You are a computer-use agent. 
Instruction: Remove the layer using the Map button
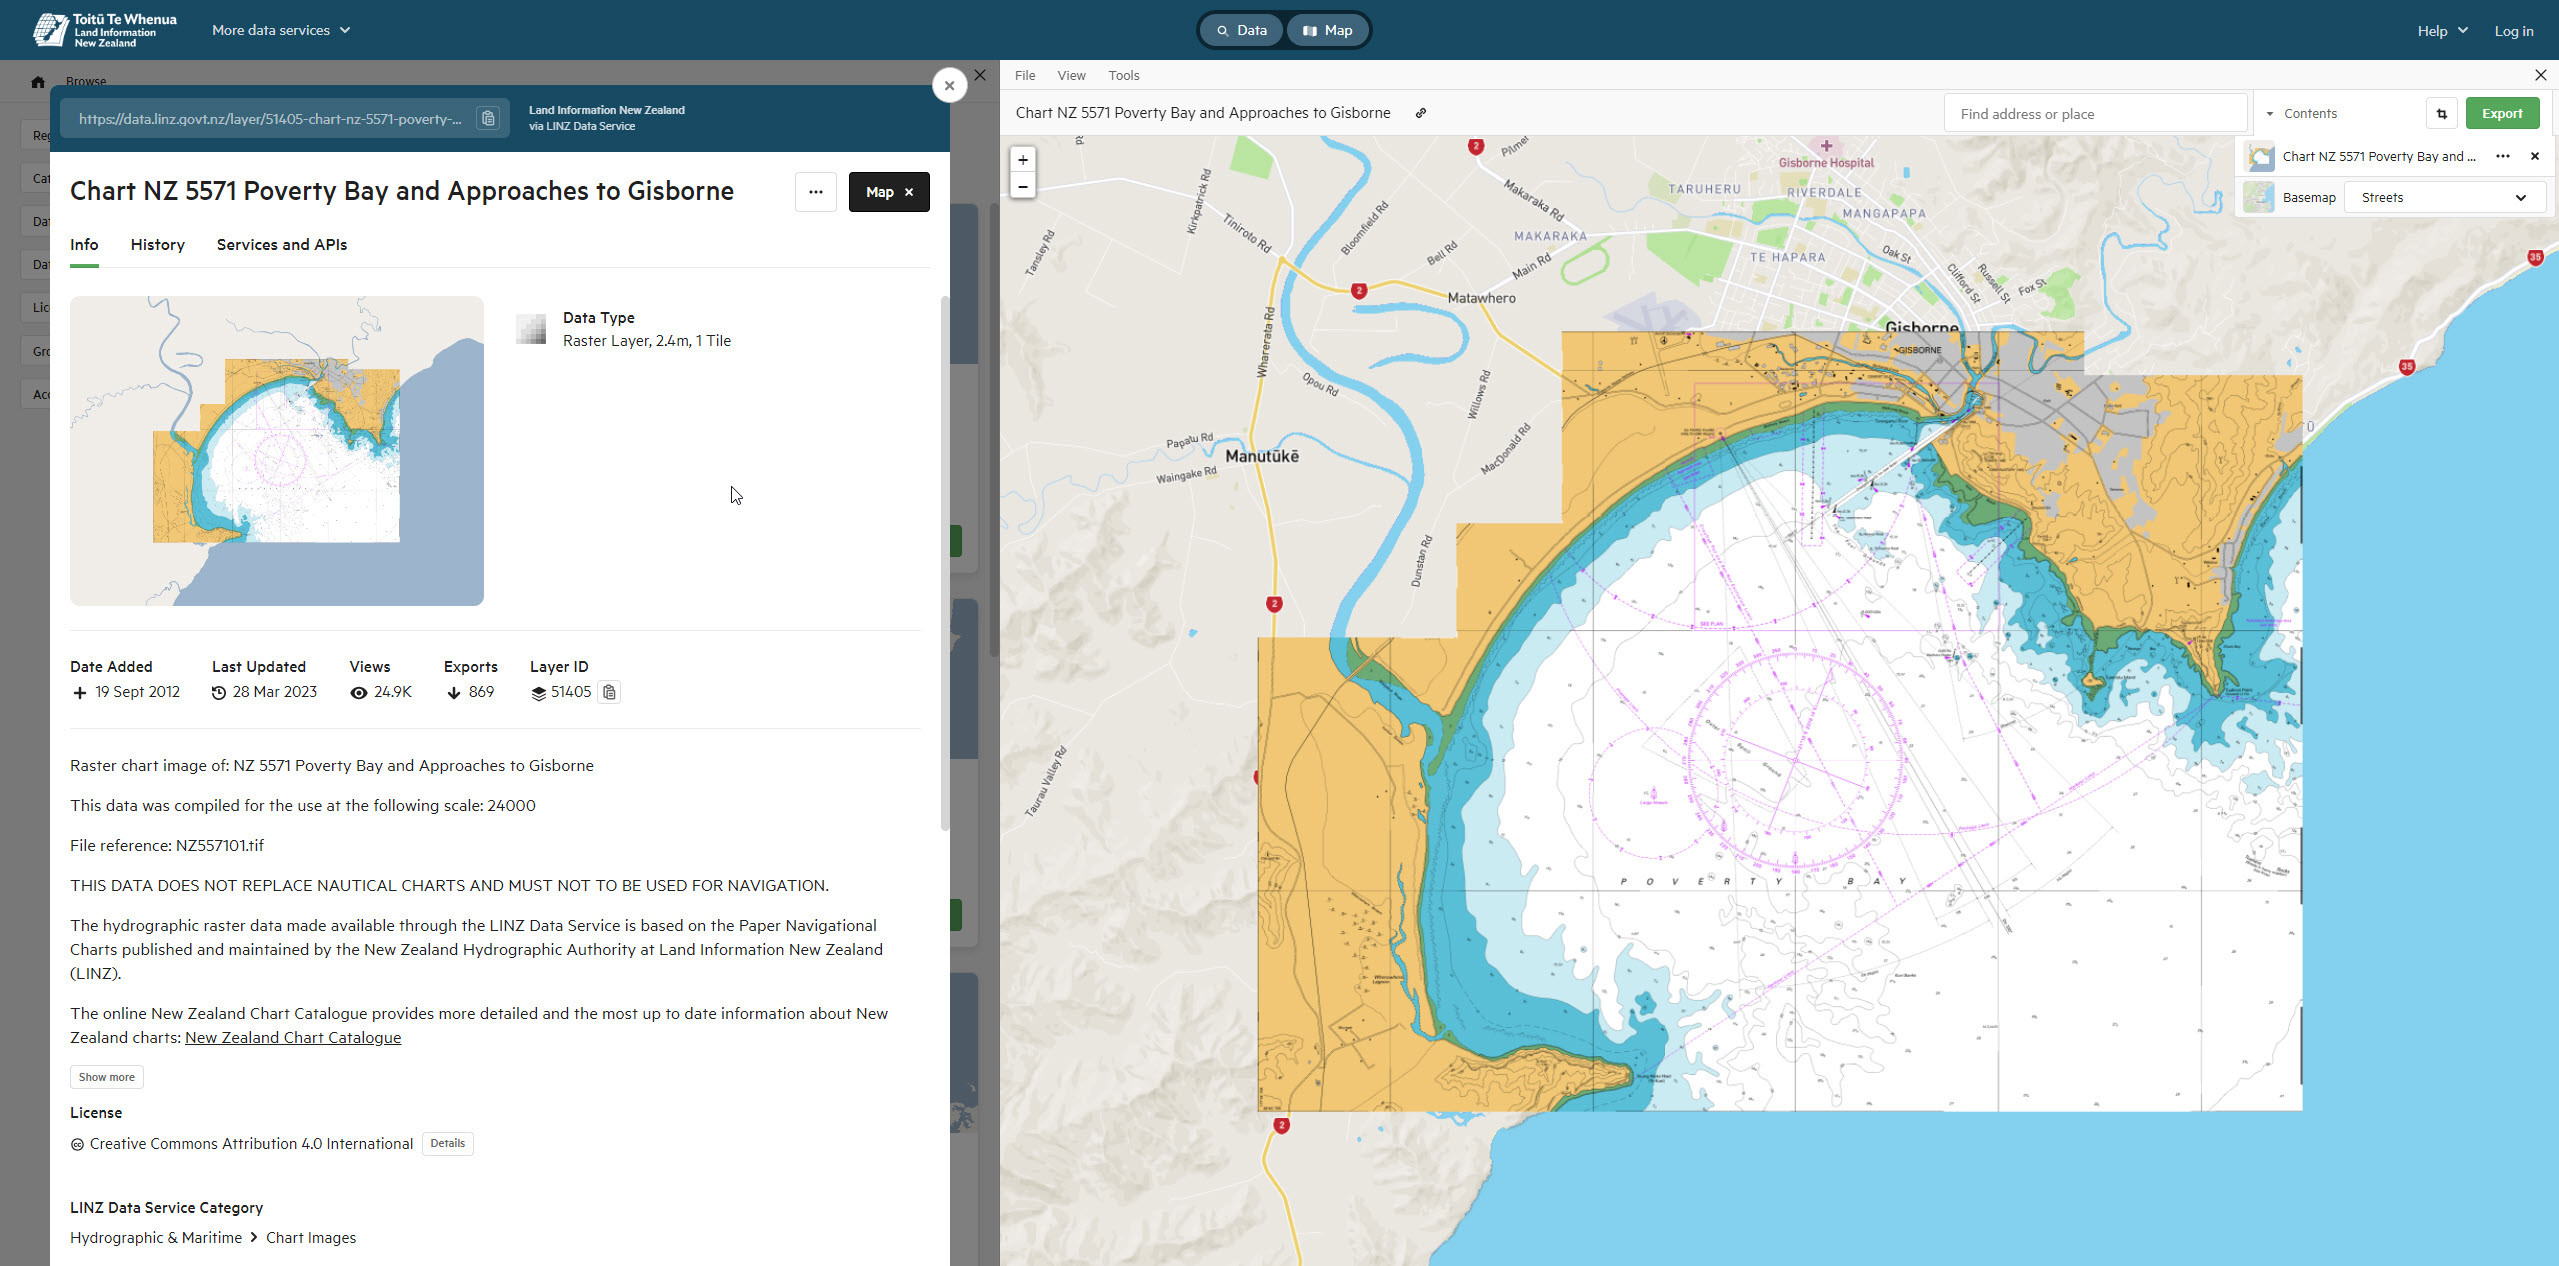889,192
